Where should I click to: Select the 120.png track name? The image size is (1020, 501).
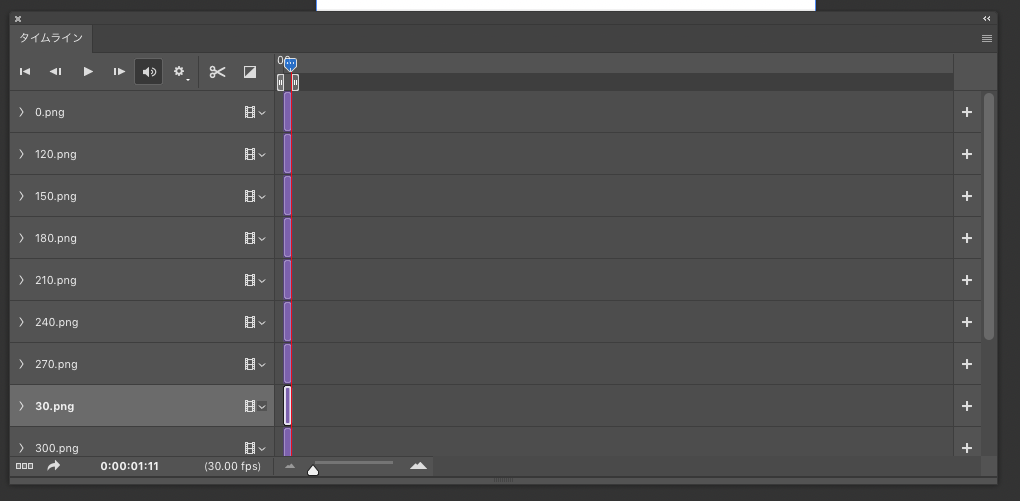[x=55, y=154]
